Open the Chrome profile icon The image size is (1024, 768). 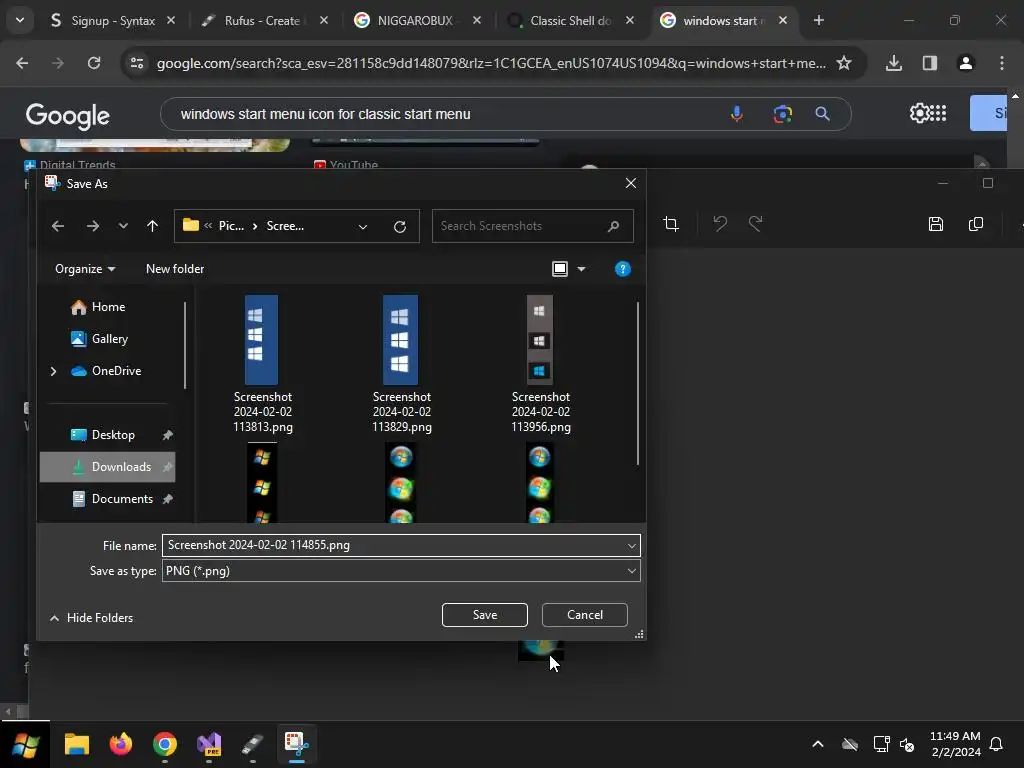pos(966,63)
